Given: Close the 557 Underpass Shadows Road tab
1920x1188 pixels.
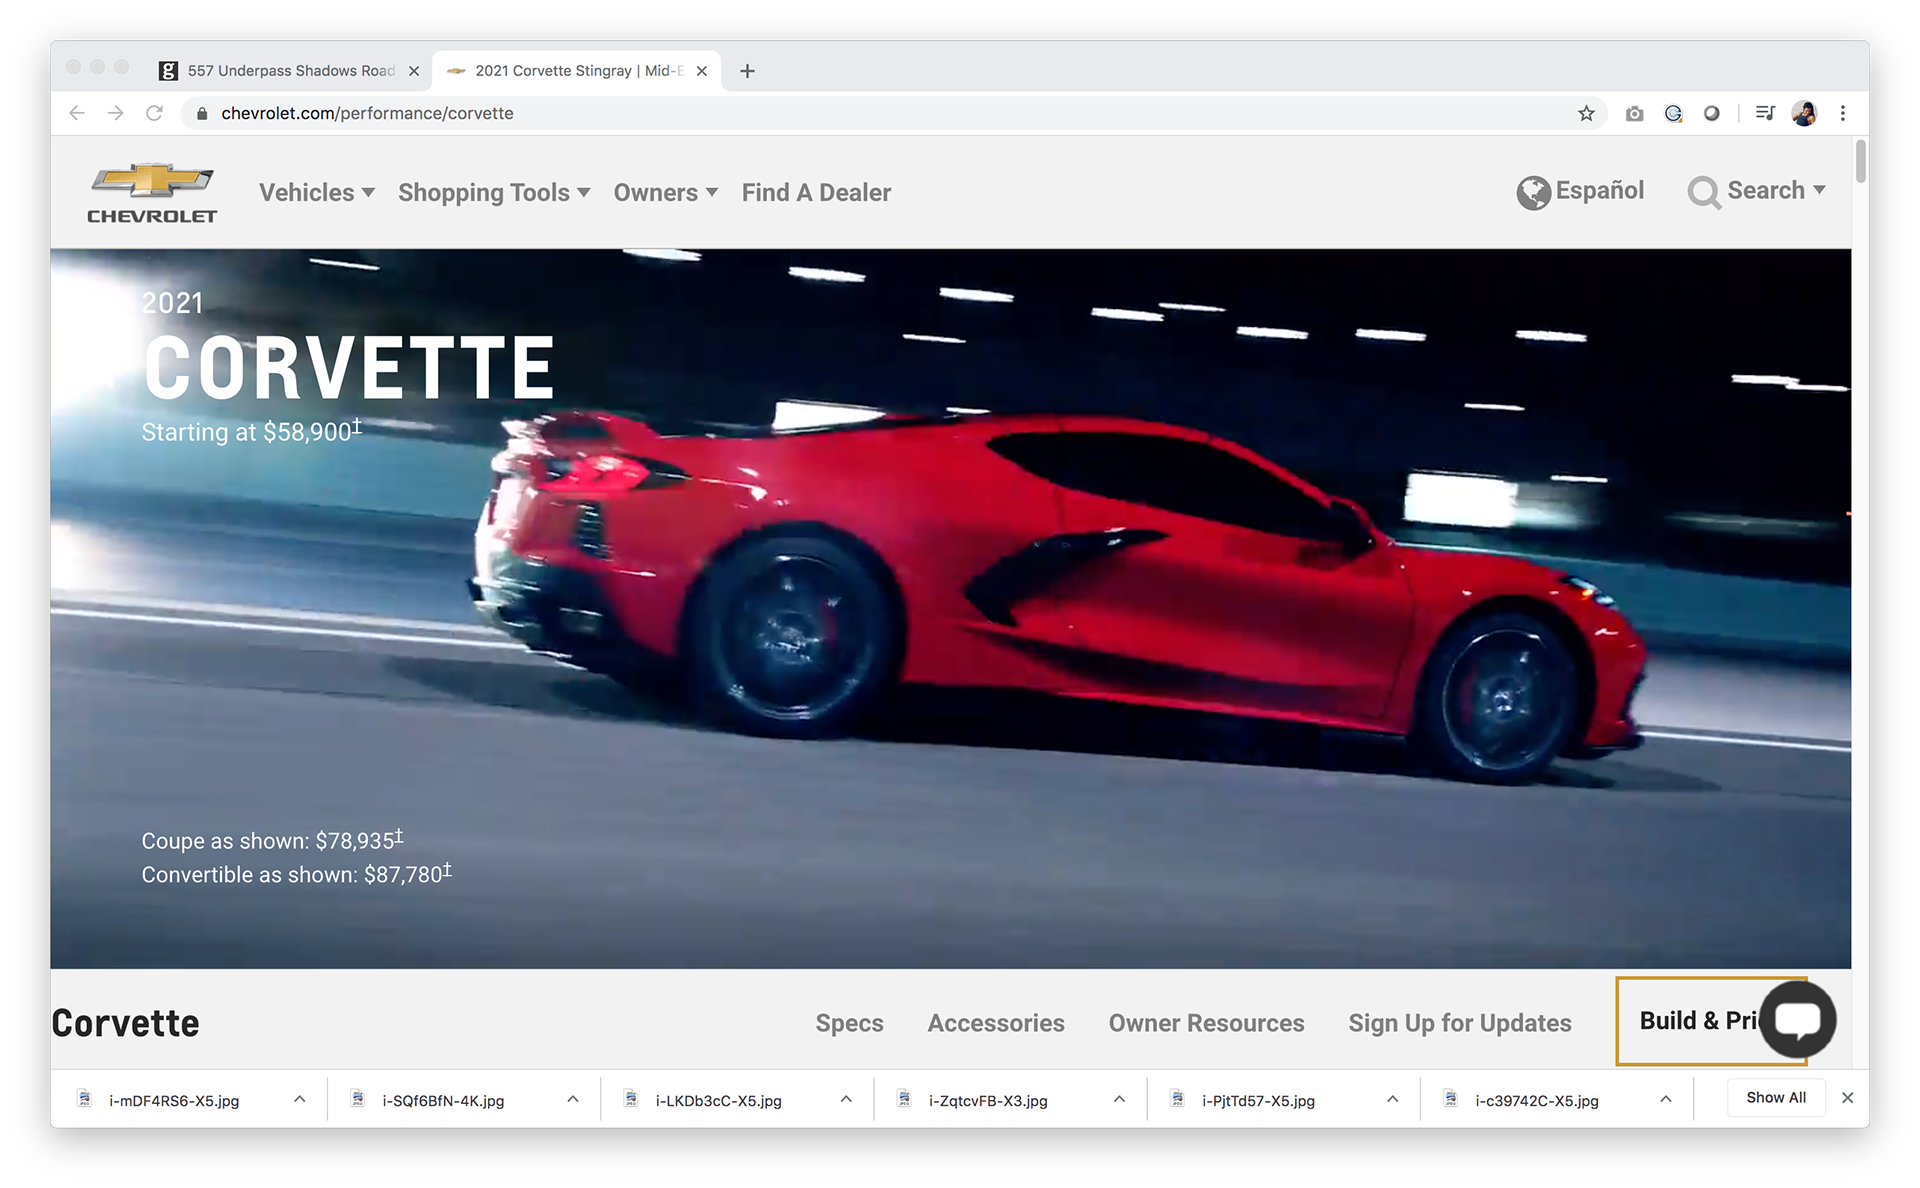Looking at the screenshot, I should pyautogui.click(x=414, y=71).
